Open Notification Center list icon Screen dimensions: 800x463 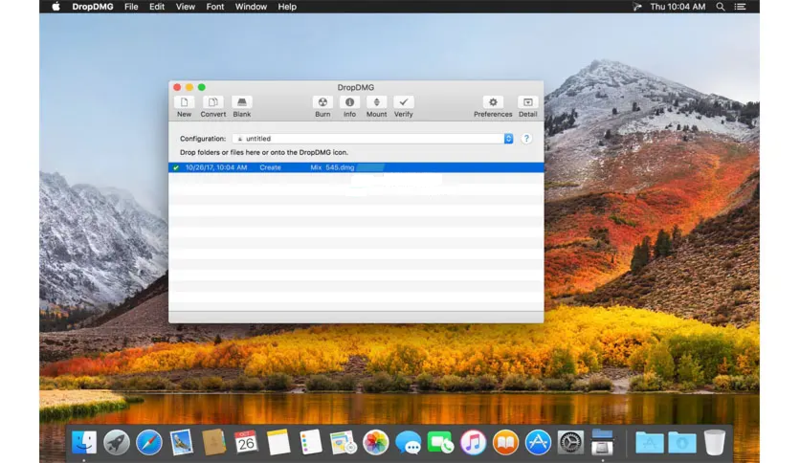pos(740,7)
